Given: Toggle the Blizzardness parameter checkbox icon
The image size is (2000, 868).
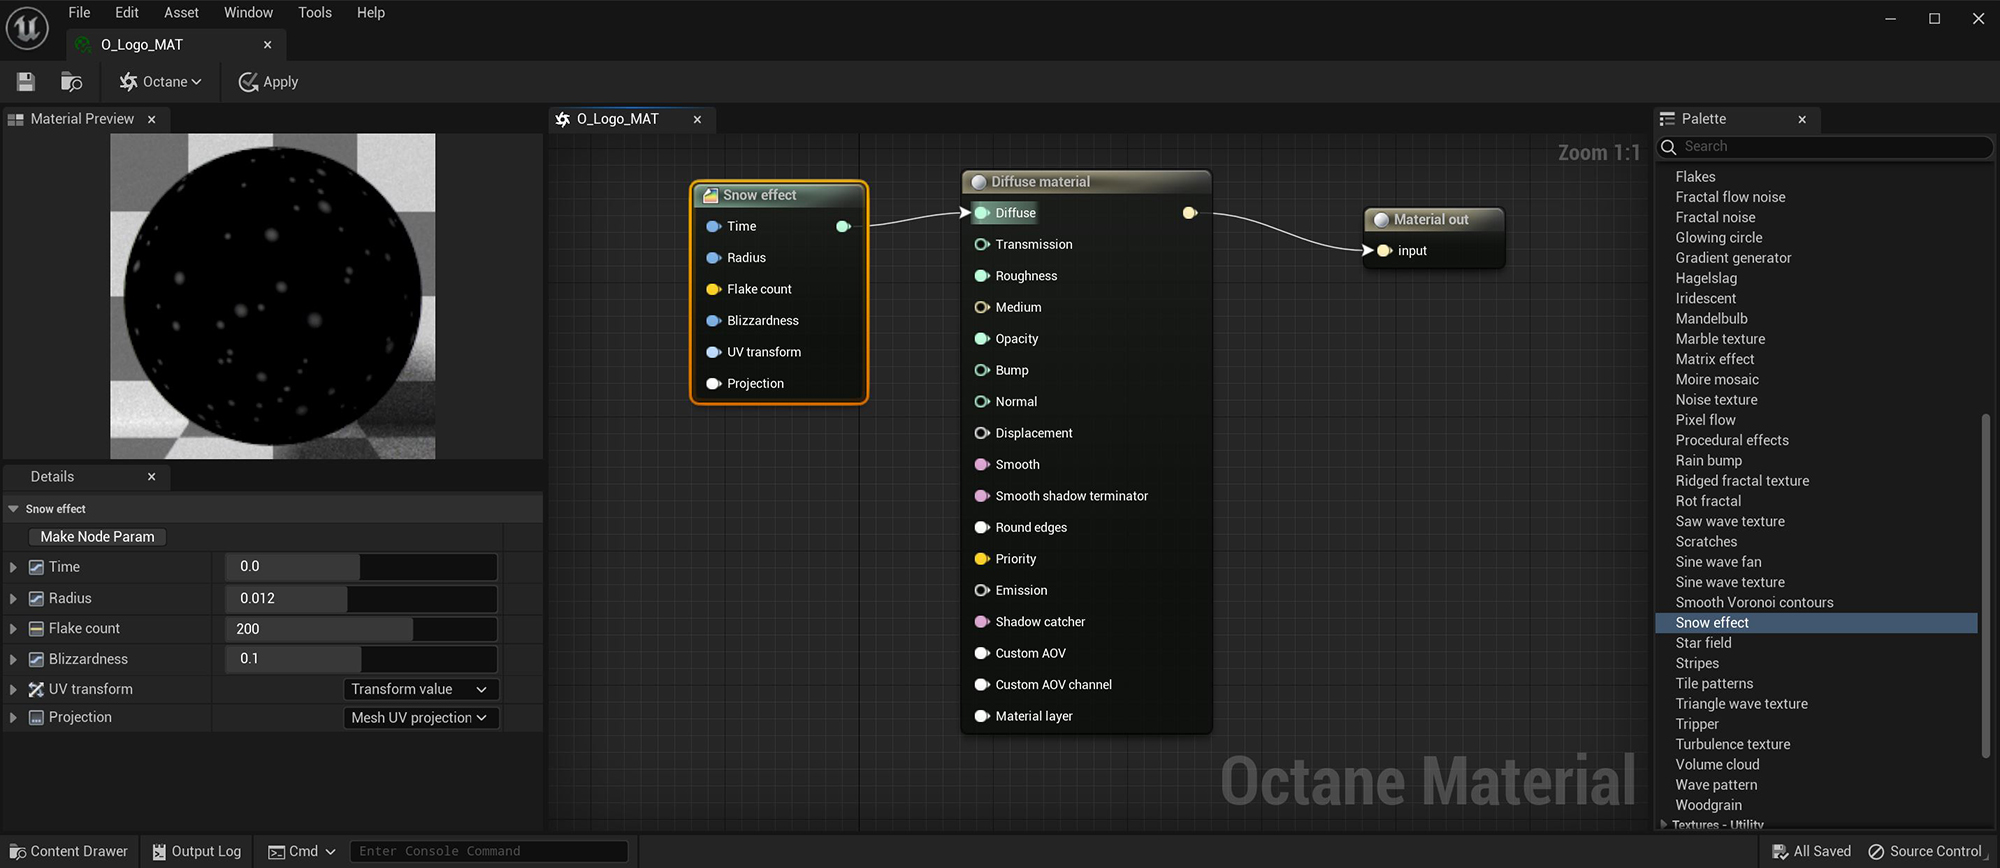Looking at the screenshot, I should click(x=36, y=660).
